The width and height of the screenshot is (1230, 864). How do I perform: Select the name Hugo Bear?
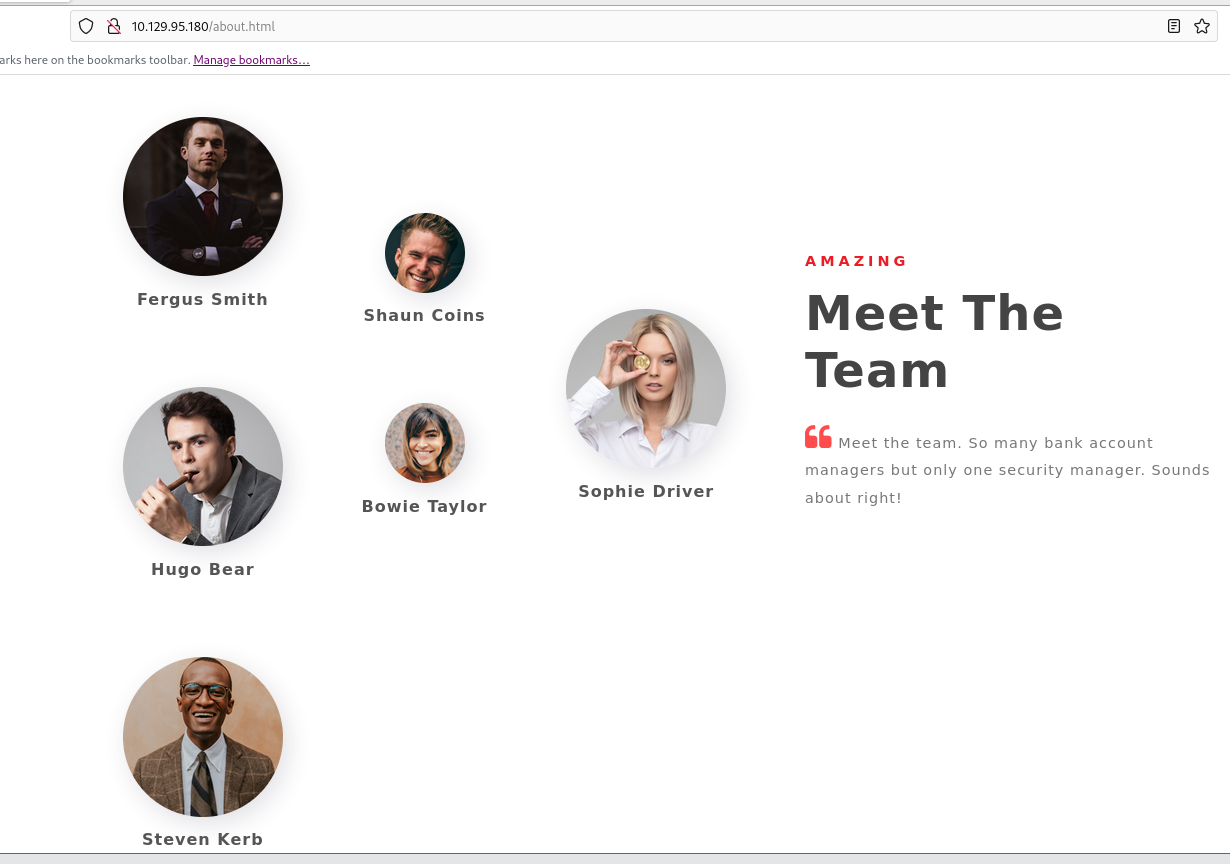[203, 569]
